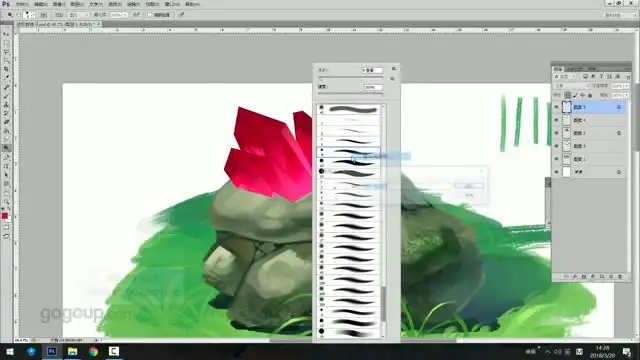Open workspace switcher dropdown top right
Image resolution: width=640 pixels, height=360 pixels.
[x=620, y=15]
